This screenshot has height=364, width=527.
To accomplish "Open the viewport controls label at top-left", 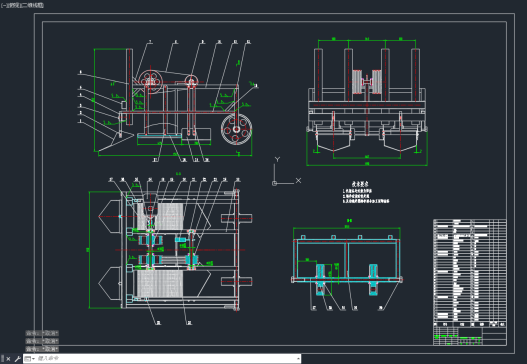I will (x=23, y=5).
